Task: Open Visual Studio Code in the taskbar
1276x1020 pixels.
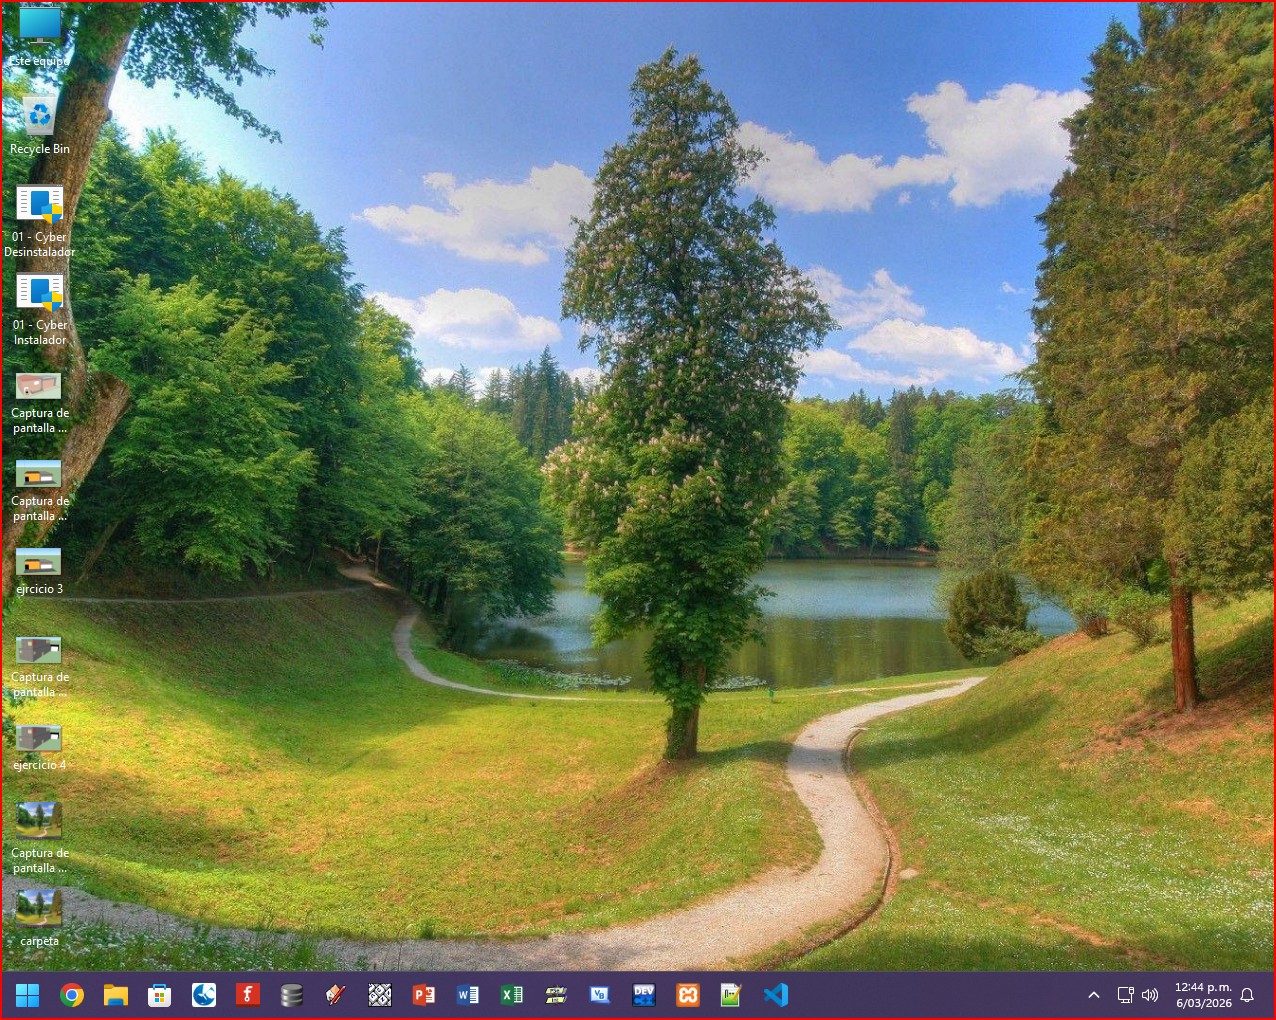Action: coord(776,995)
